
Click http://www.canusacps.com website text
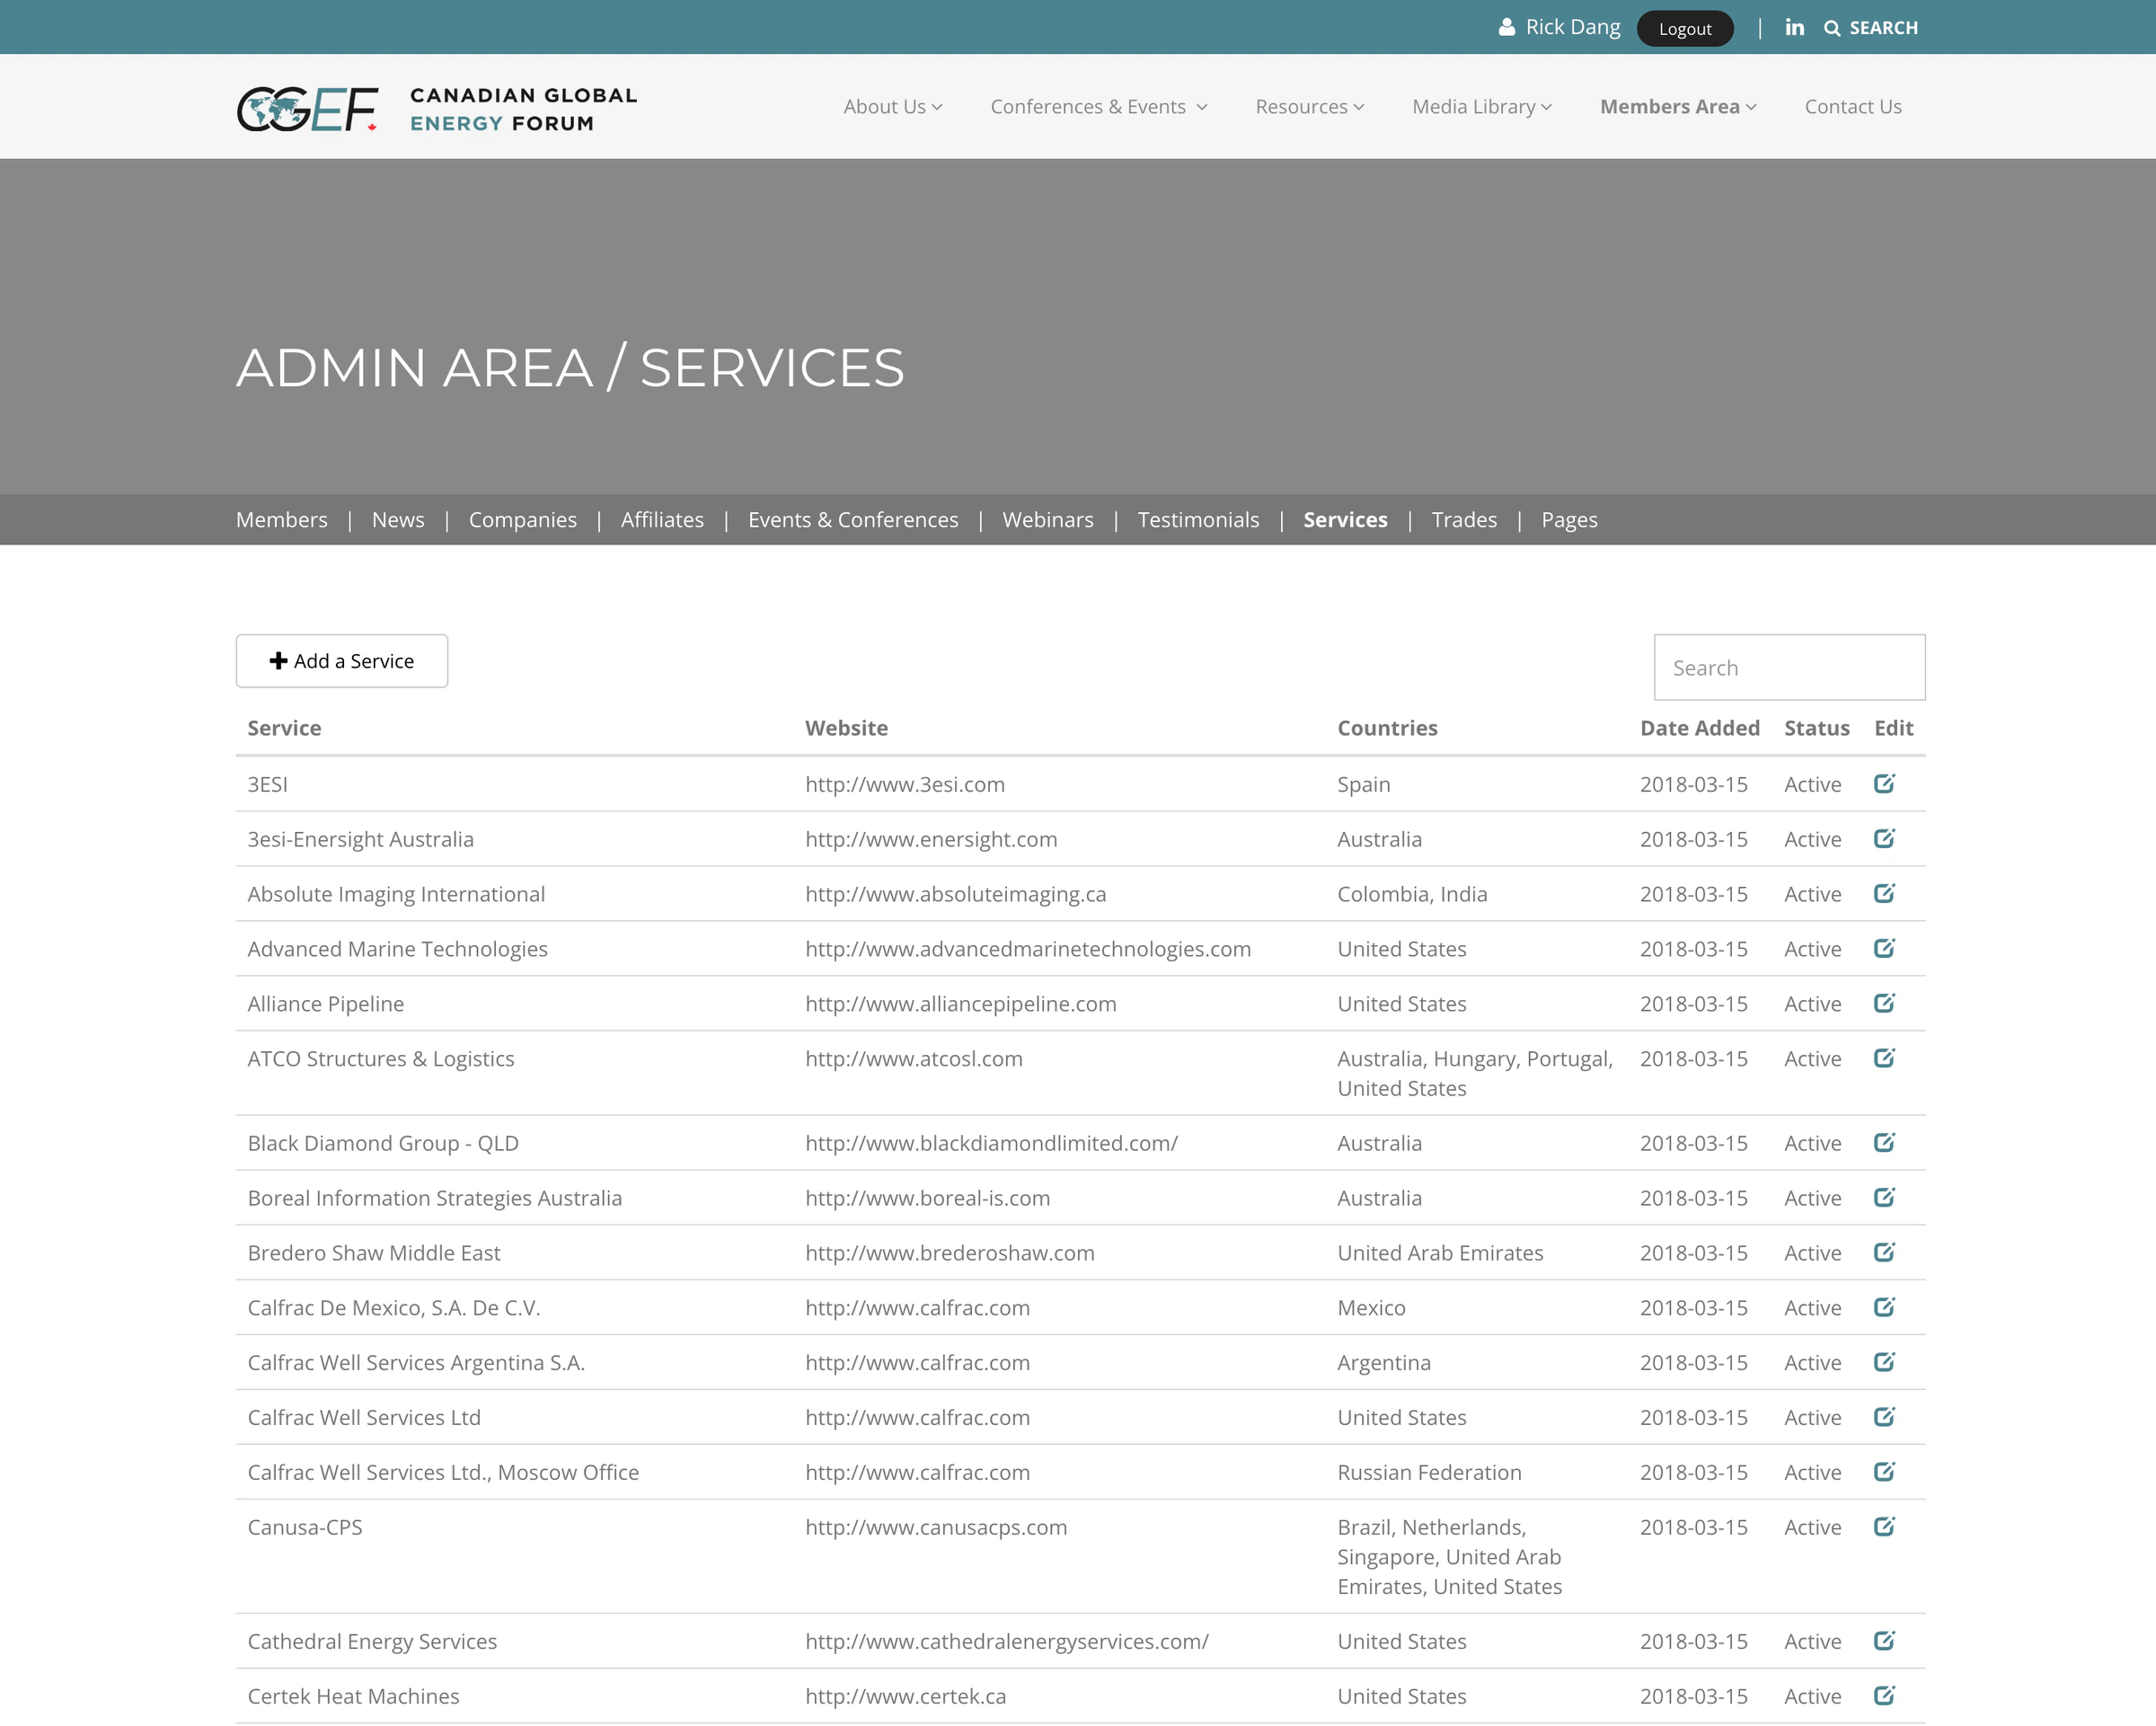tap(936, 1527)
